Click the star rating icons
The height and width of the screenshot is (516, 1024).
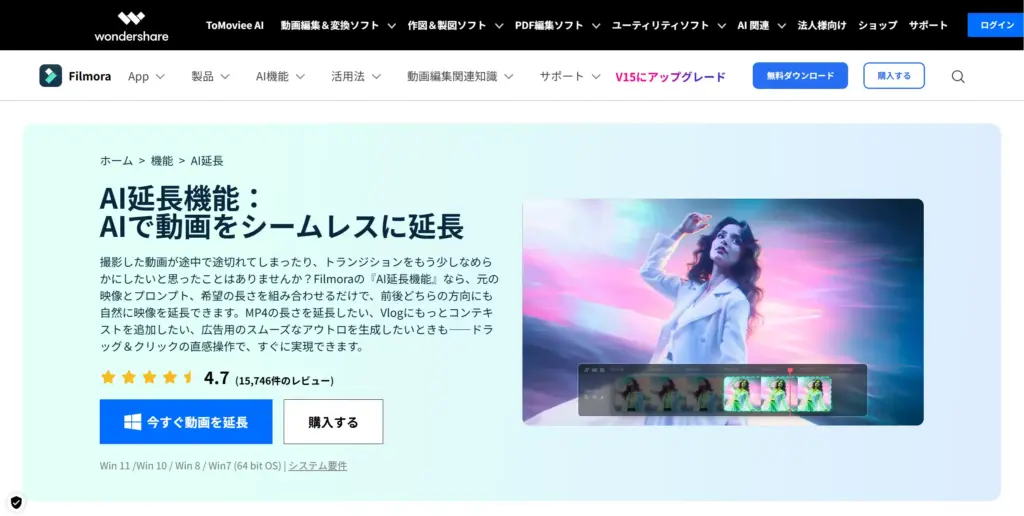(147, 378)
